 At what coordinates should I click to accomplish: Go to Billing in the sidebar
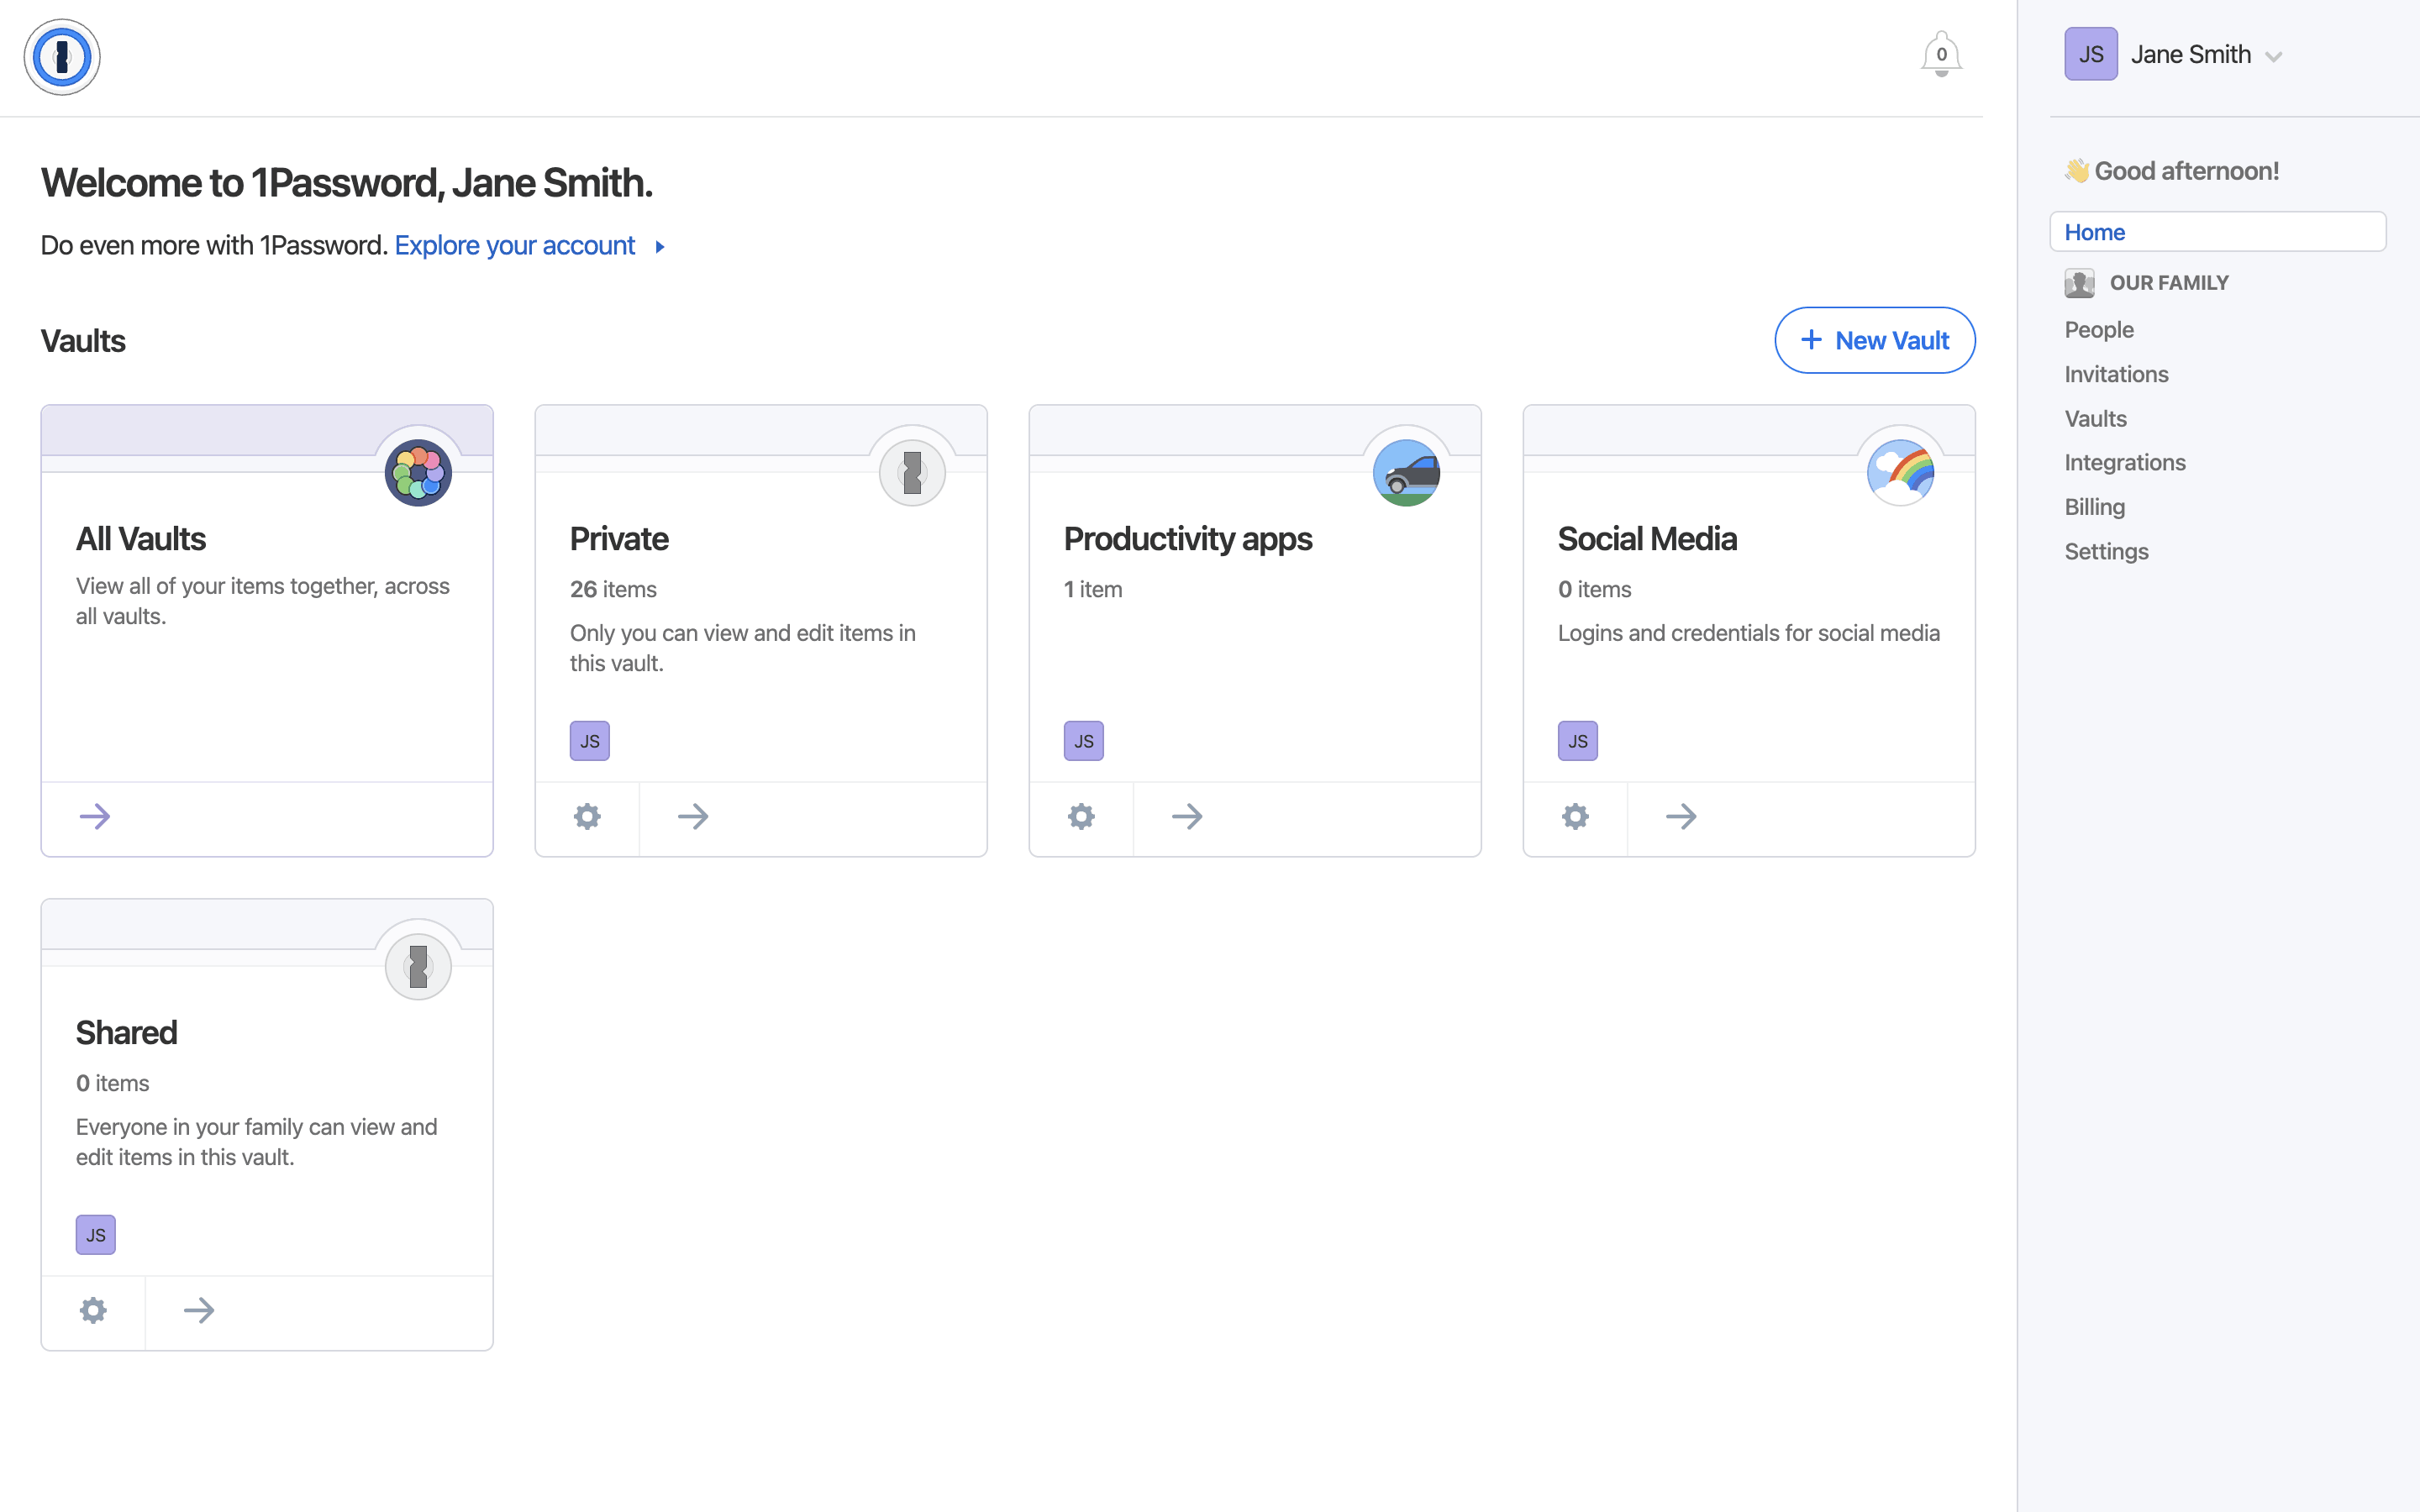coord(2094,507)
